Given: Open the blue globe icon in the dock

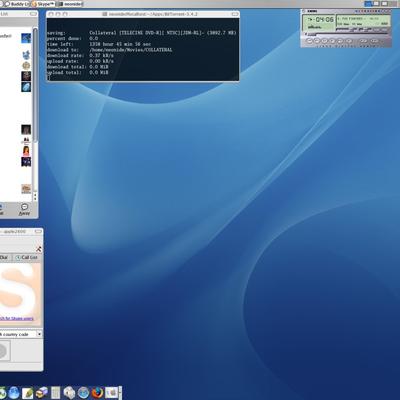Looking at the screenshot, I should coord(14,393).
